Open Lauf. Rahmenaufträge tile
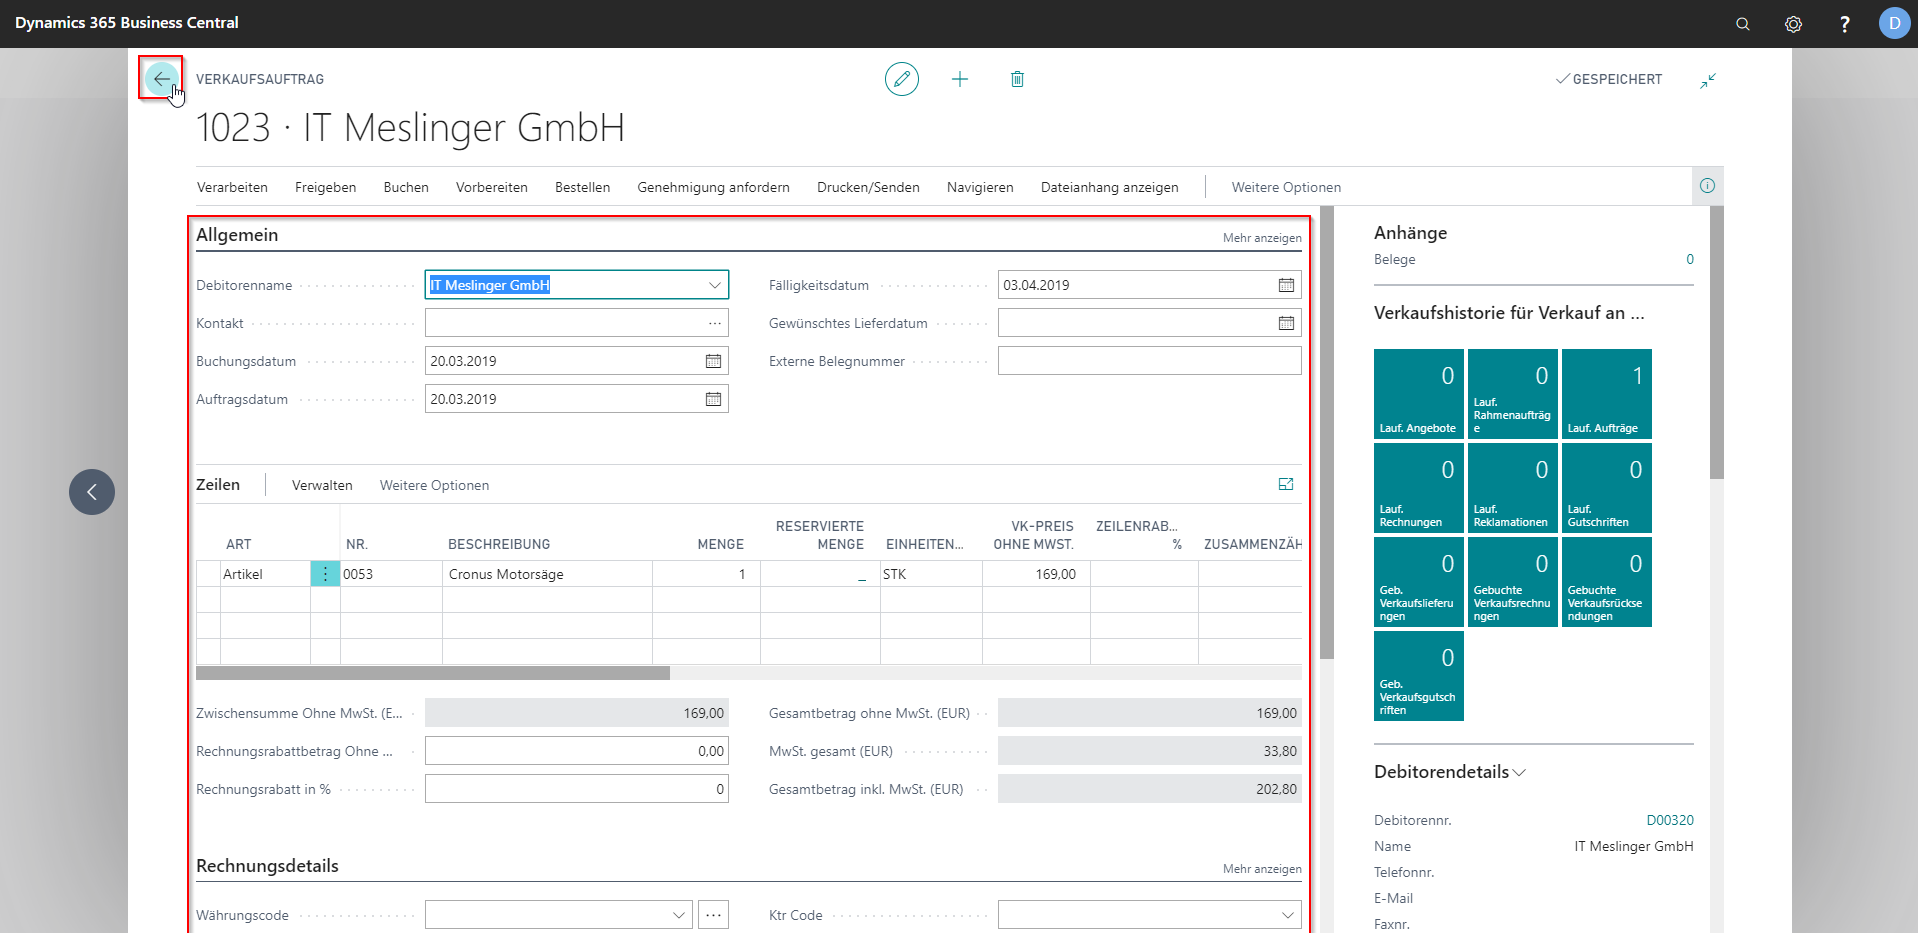Viewport: 1918px width, 933px height. 1513,394
